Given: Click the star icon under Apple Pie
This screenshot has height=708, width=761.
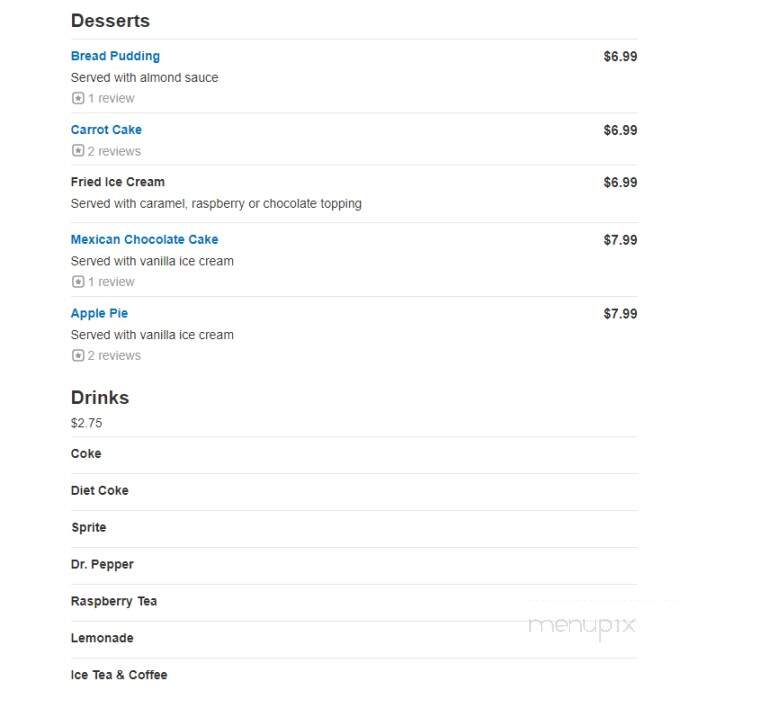Looking at the screenshot, I should pos(78,356).
